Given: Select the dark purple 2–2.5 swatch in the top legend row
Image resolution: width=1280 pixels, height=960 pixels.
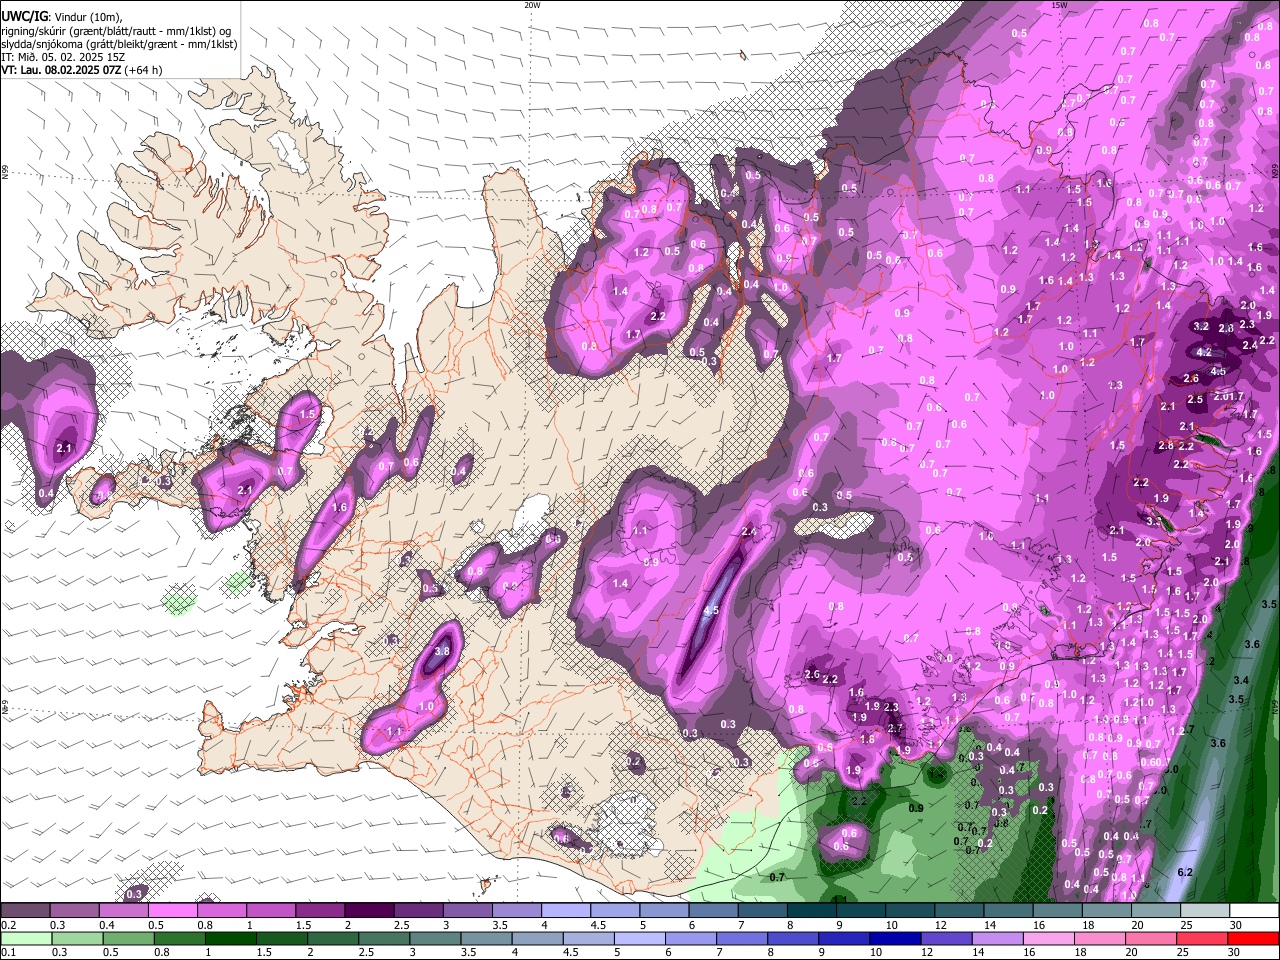Looking at the screenshot, I should pyautogui.click(x=368, y=911).
